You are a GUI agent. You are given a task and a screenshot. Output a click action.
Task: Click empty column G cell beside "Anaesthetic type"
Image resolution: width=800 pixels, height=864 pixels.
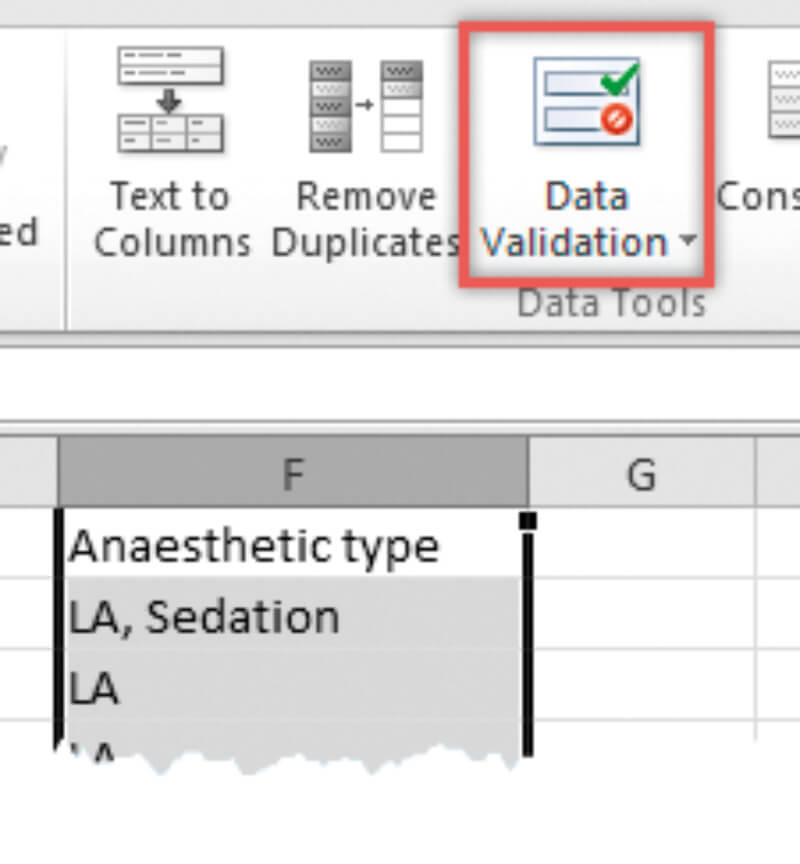point(640,546)
